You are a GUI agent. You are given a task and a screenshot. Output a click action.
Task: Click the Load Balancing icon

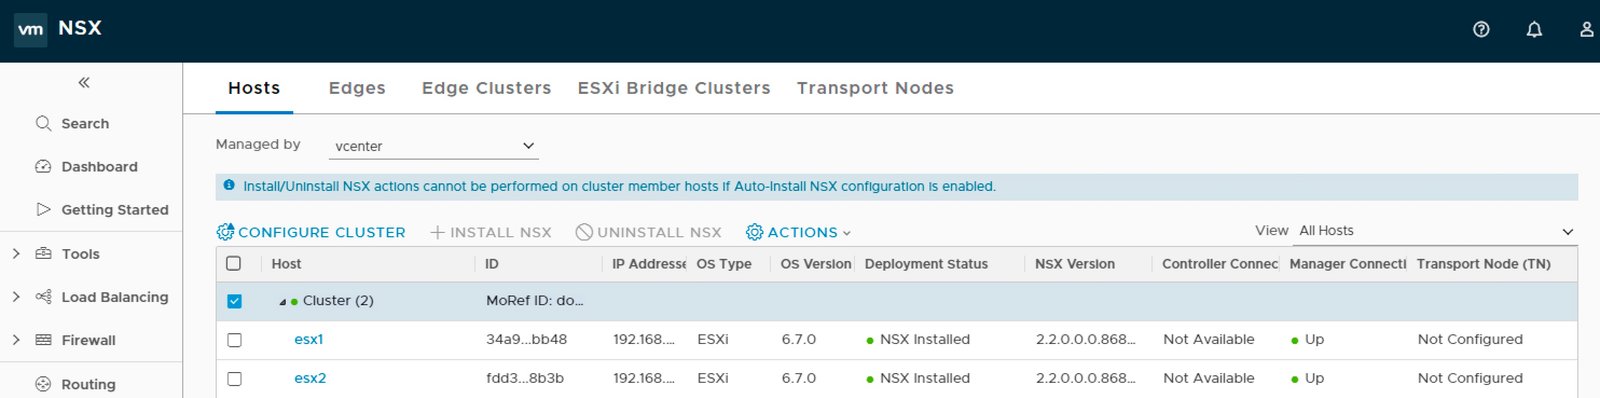click(43, 297)
